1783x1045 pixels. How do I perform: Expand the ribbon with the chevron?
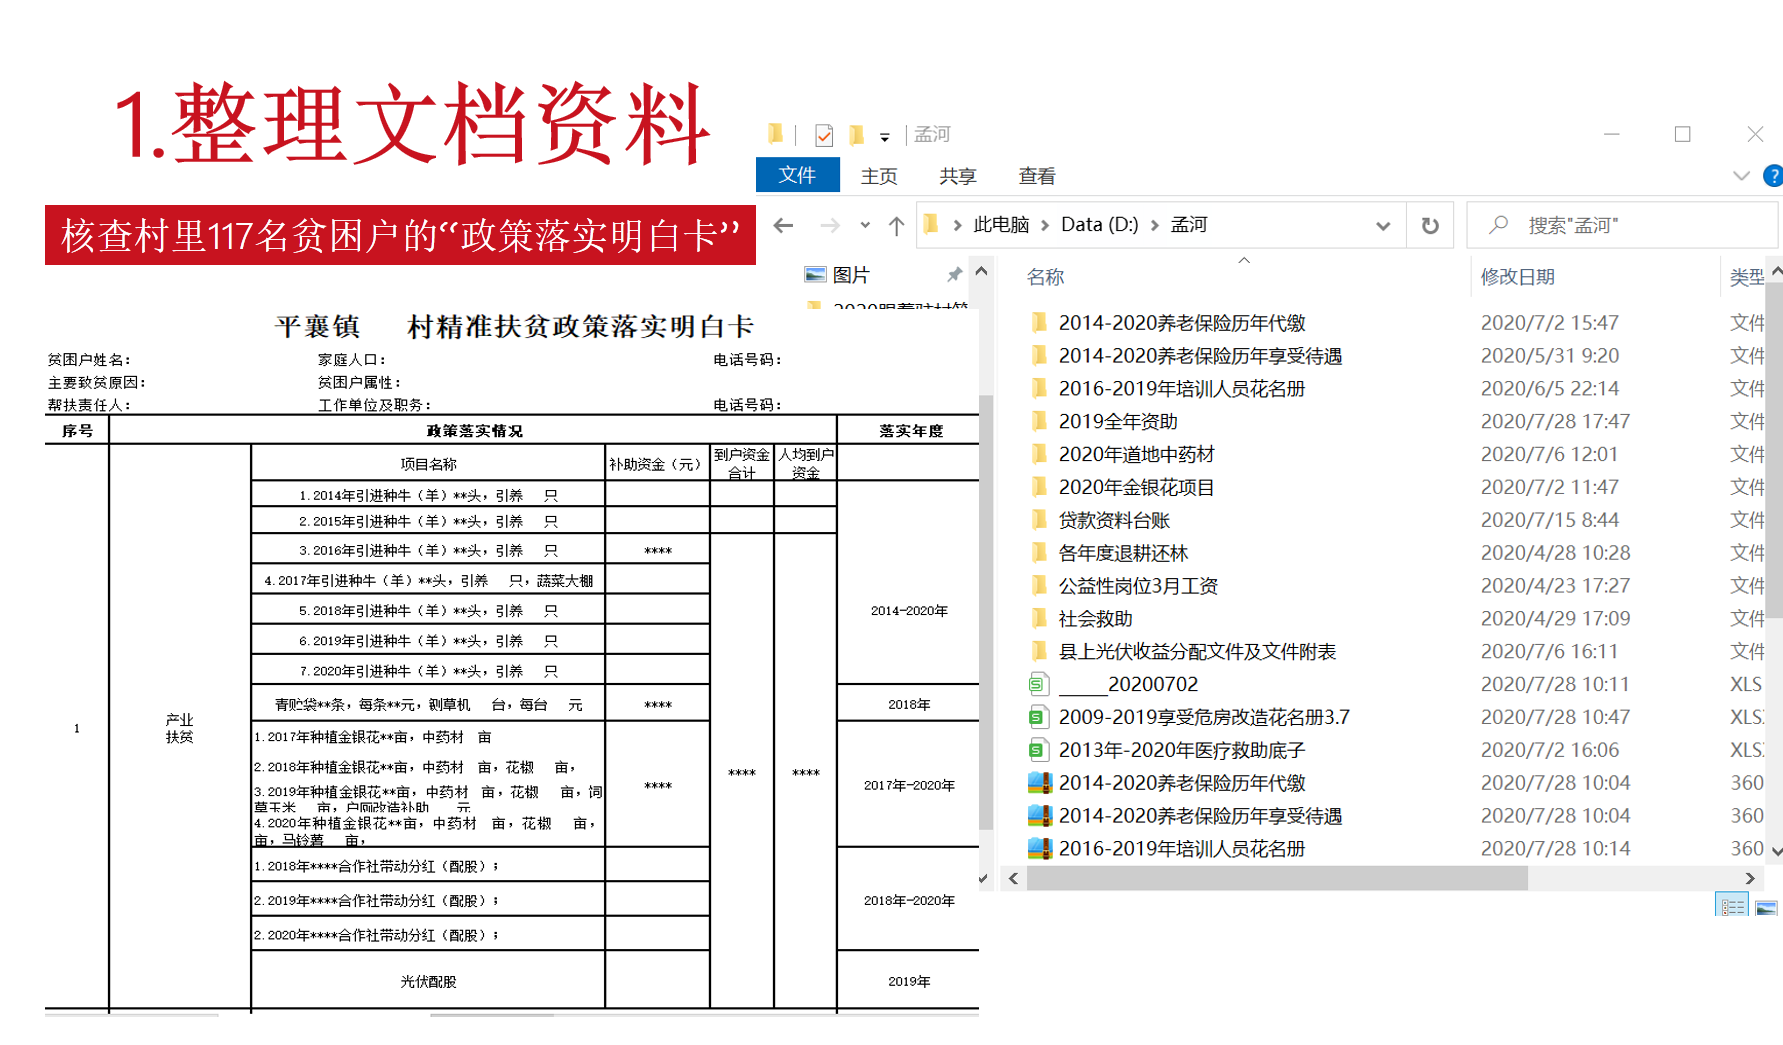tap(1741, 176)
